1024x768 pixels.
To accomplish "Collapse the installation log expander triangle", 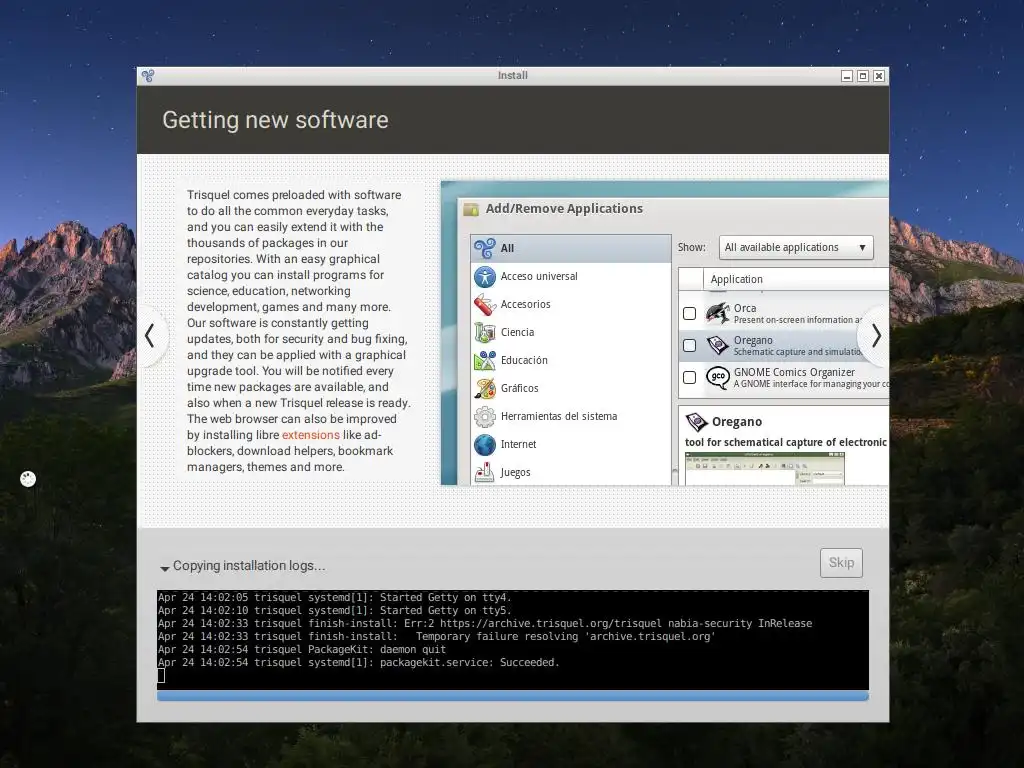I will (165, 568).
